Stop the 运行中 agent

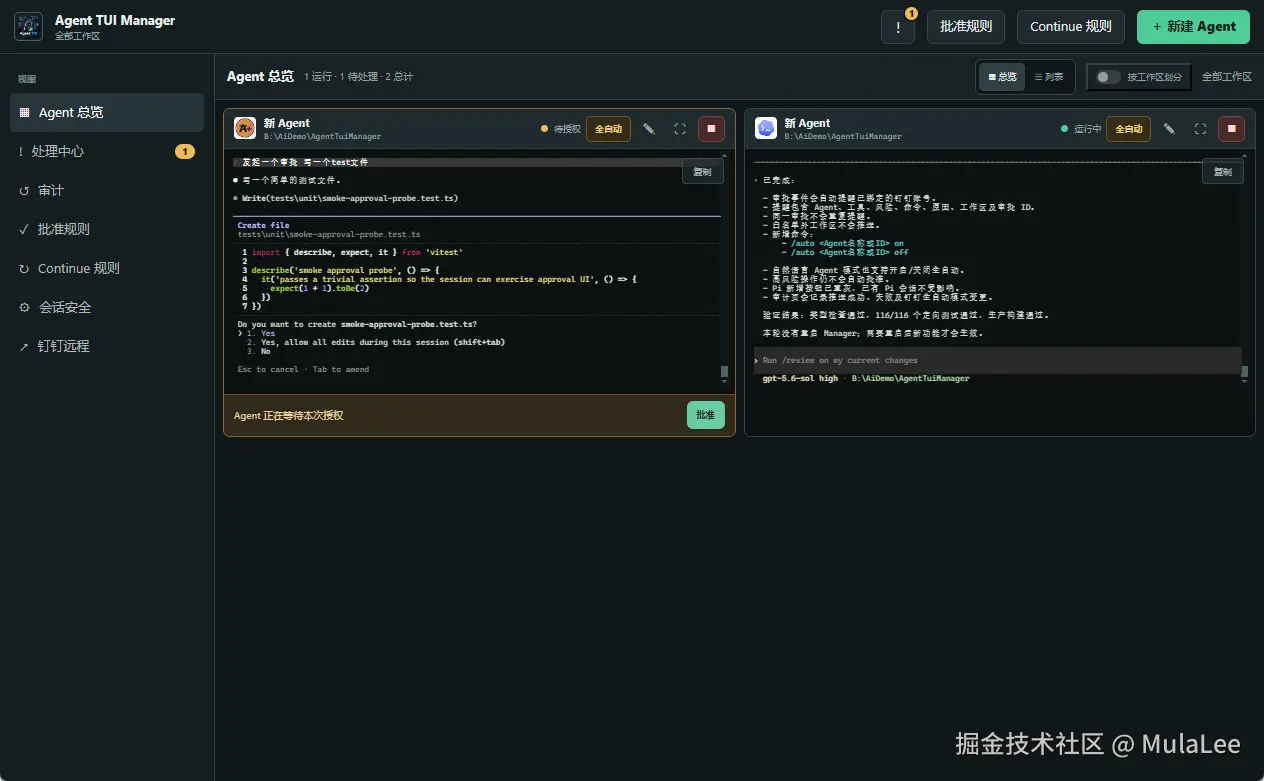[1231, 129]
